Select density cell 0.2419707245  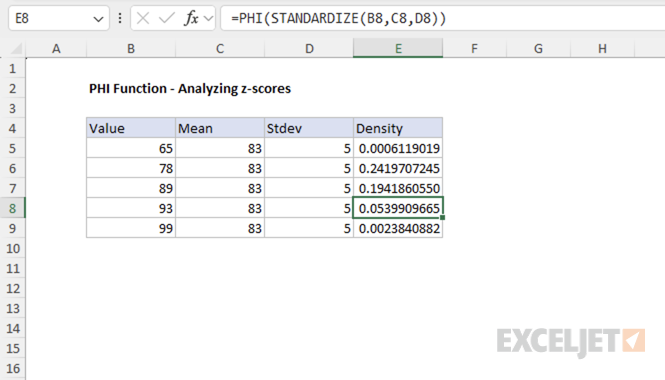click(398, 168)
